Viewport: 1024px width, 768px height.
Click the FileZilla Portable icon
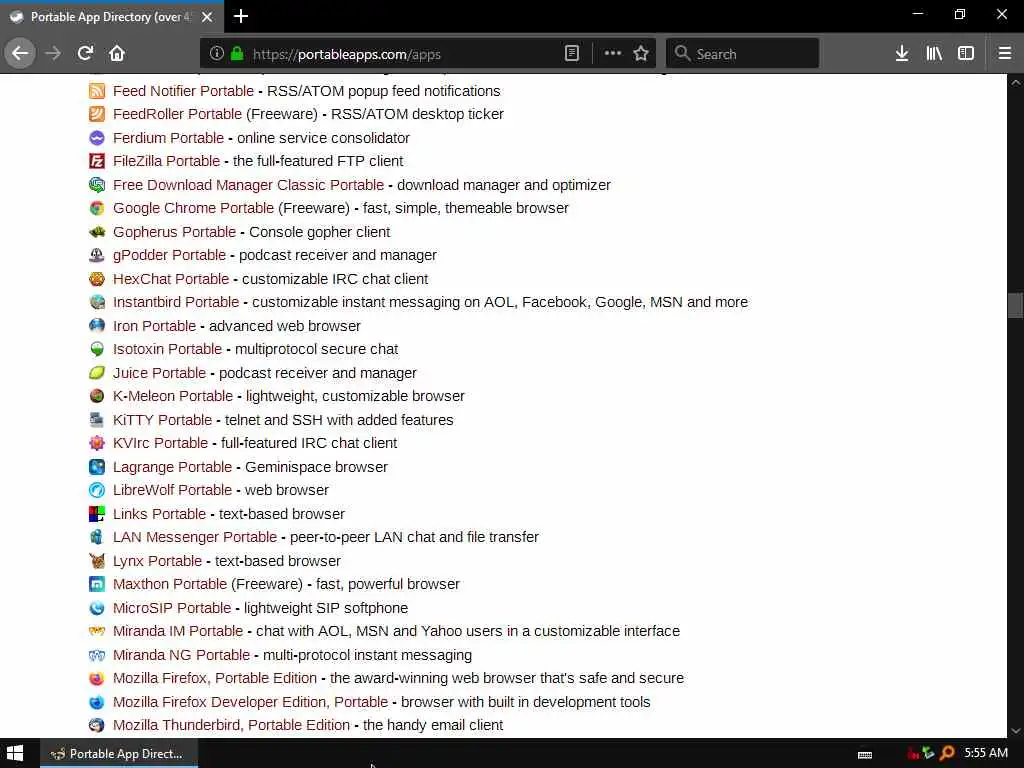pos(97,161)
